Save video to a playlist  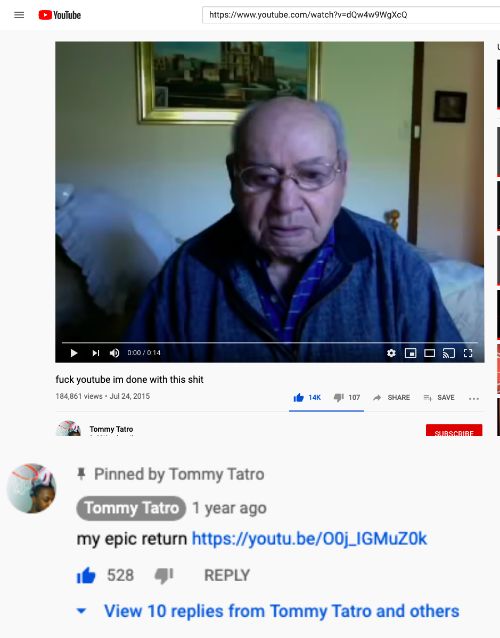(x=439, y=398)
